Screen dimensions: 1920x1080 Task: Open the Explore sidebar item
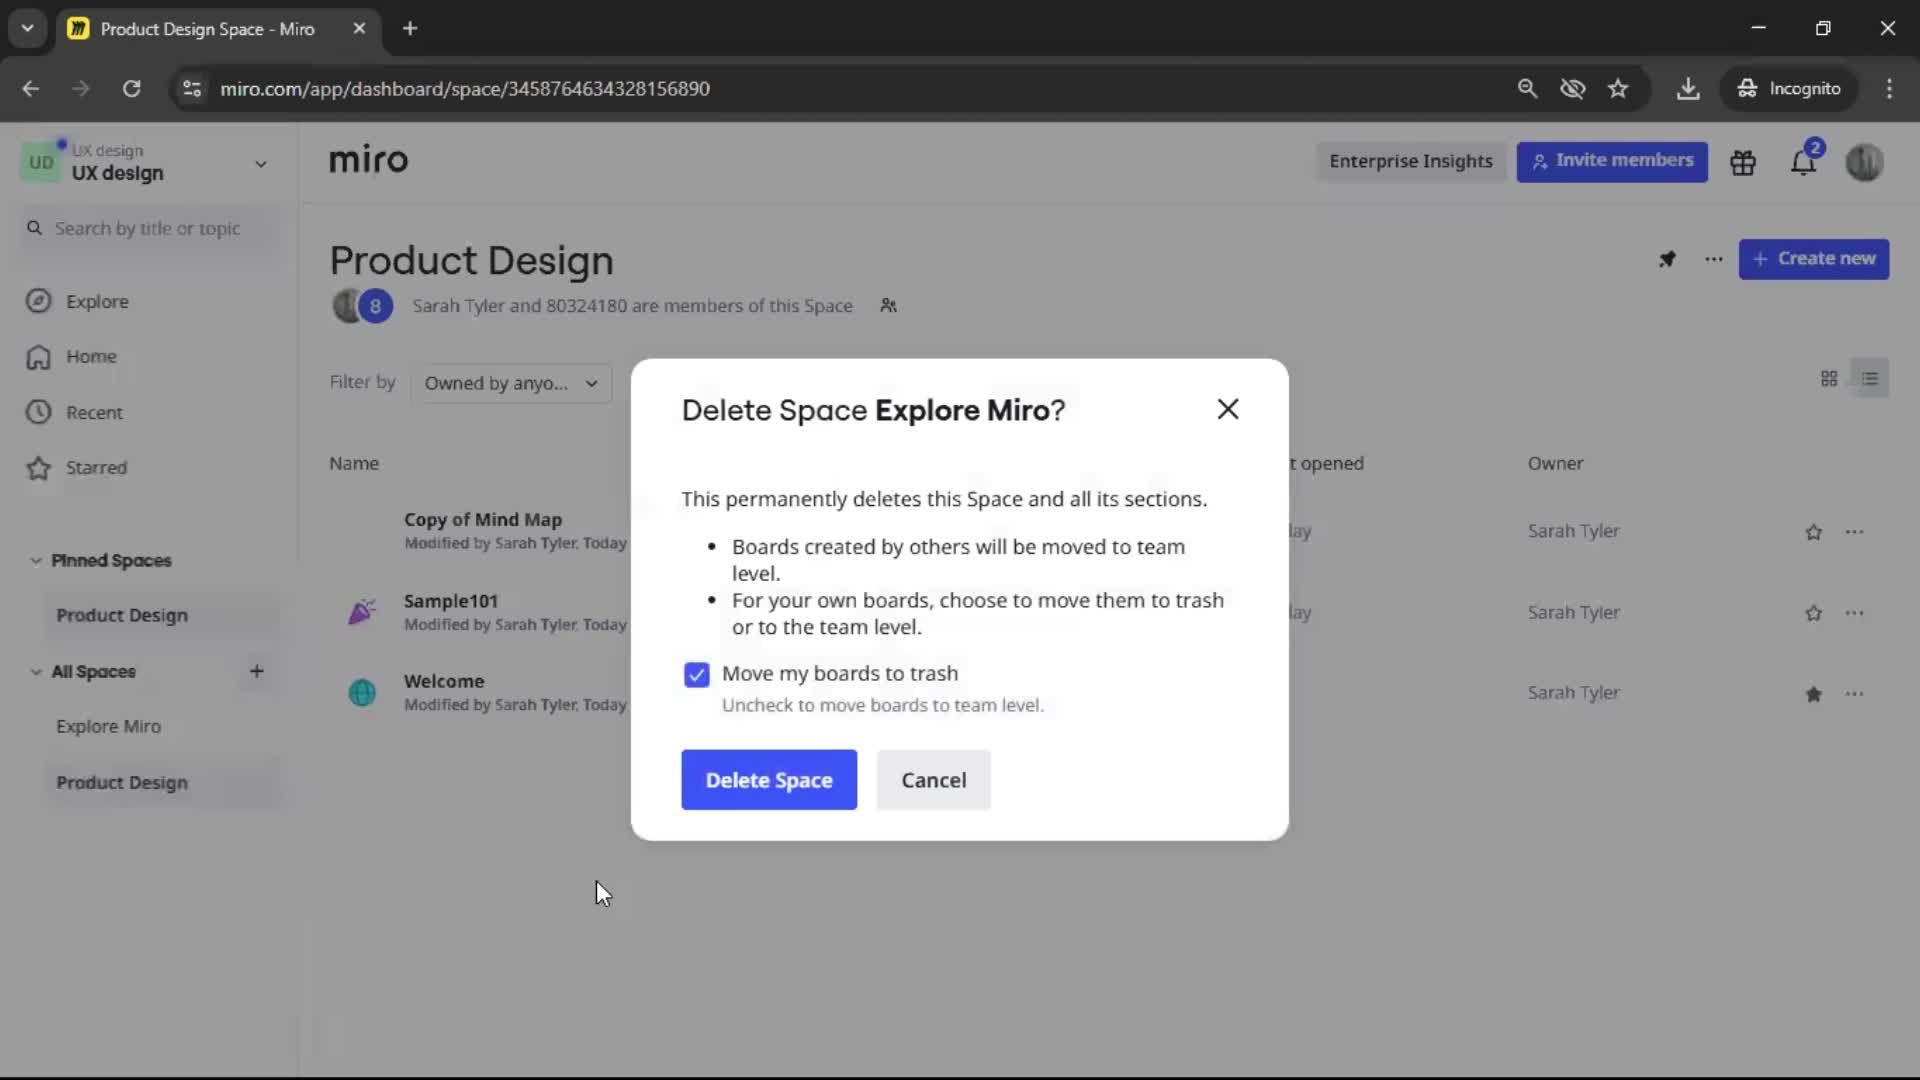coord(97,301)
